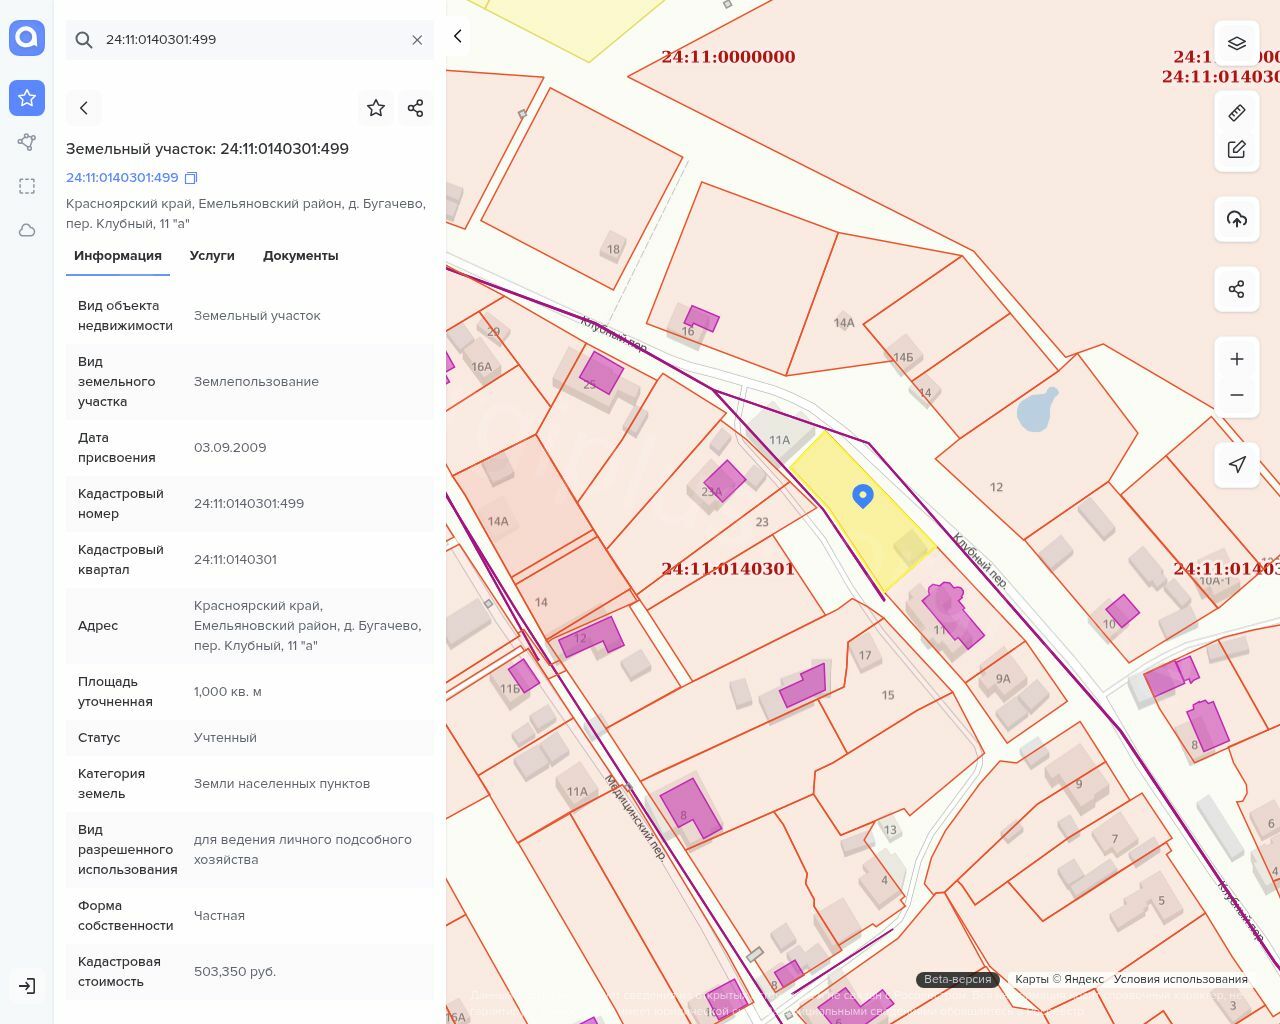
Task: Share the map view
Action: click(1237, 290)
